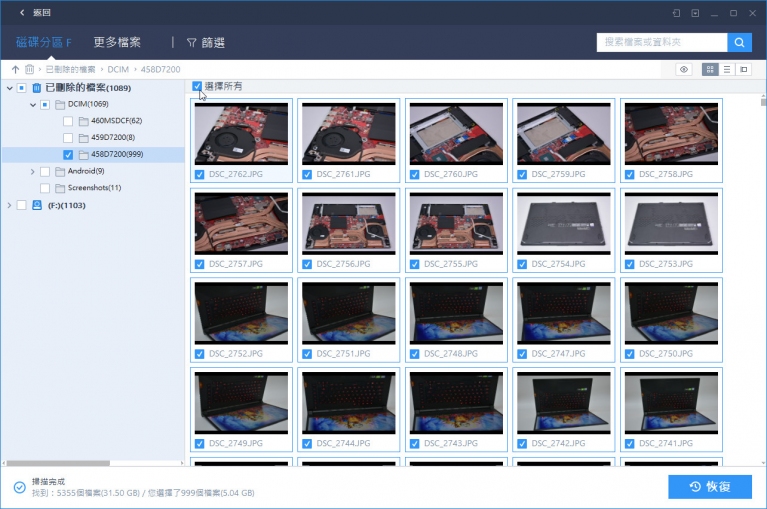Screen dimensions: 767x509
Task: Uncheck DSC_2762.JPG checkbox
Action: click(x=200, y=175)
